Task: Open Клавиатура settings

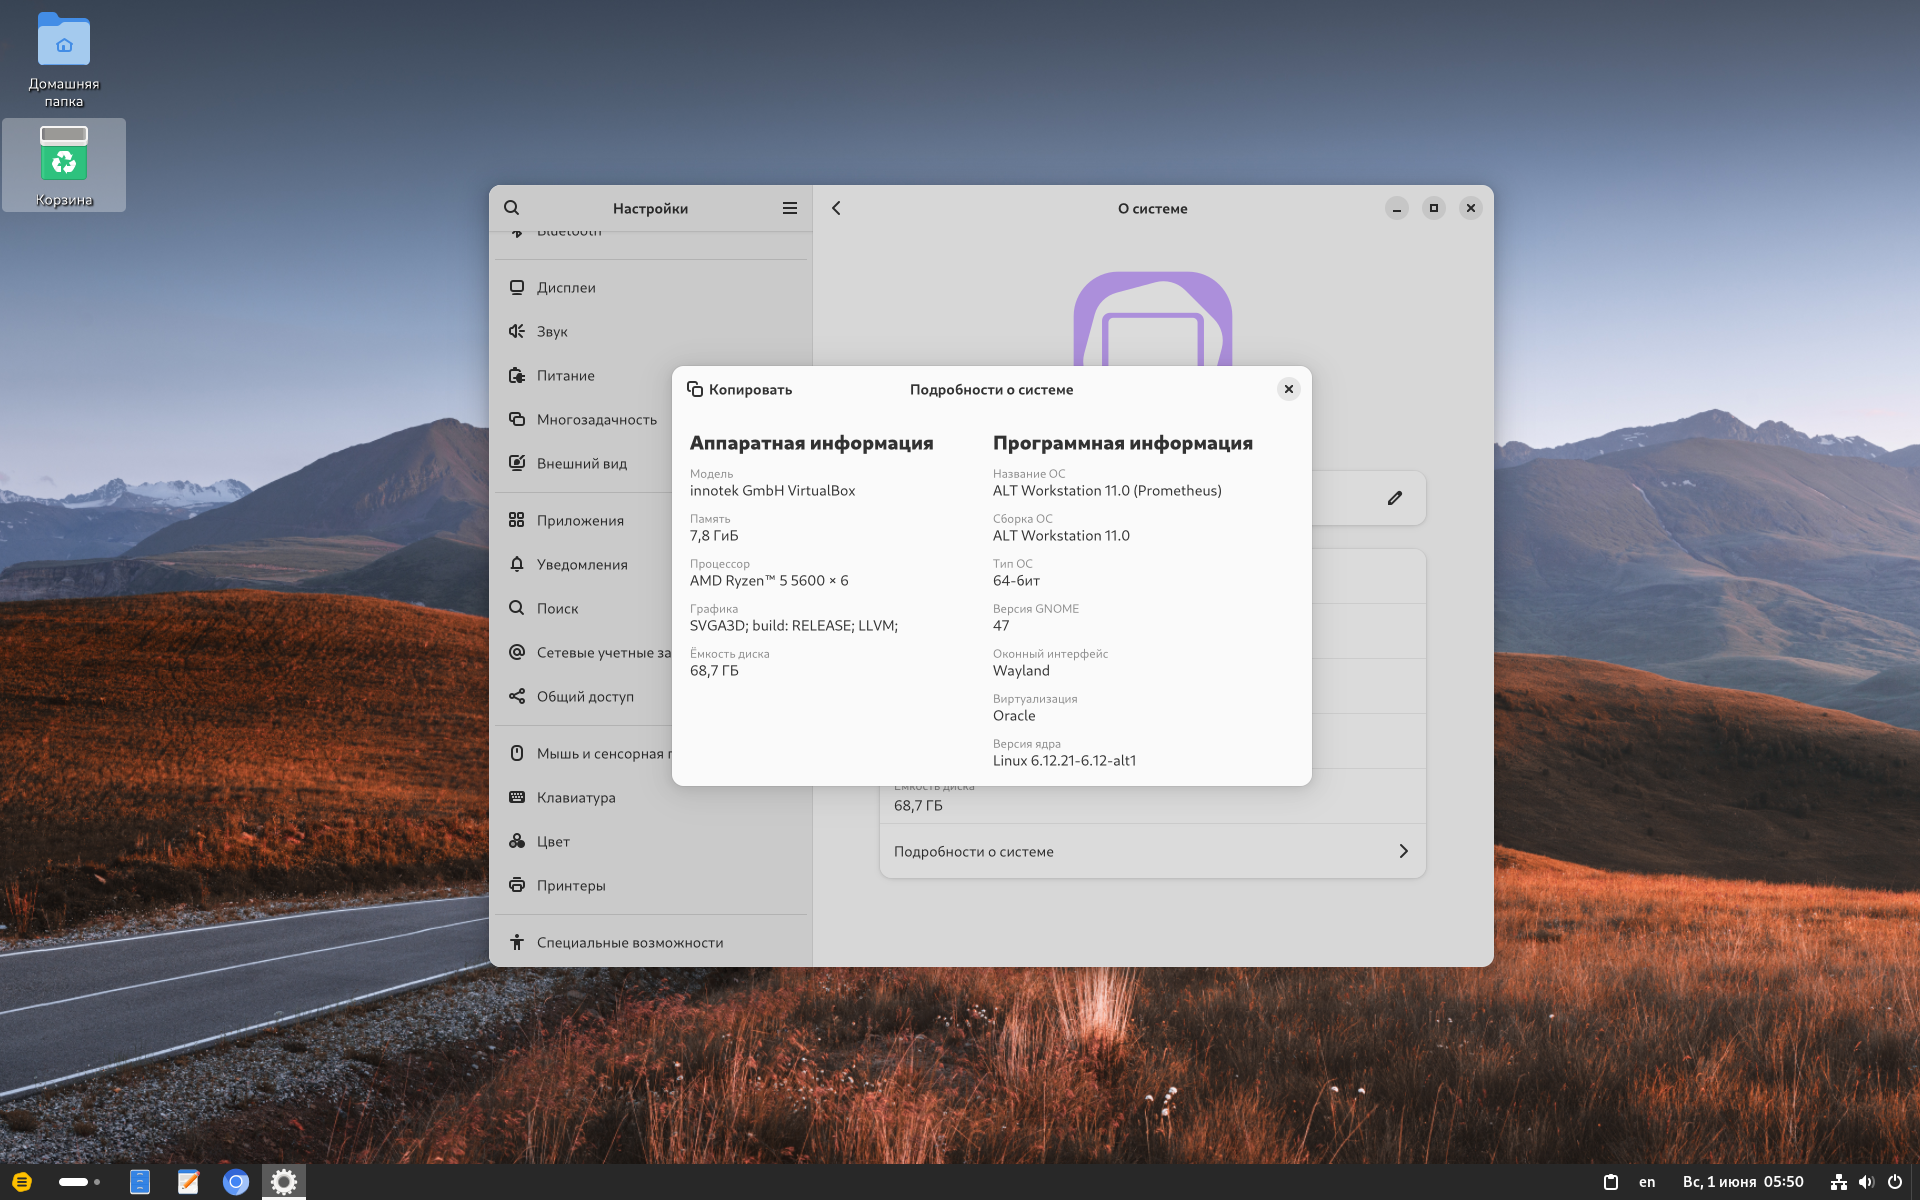Action: click(x=576, y=798)
